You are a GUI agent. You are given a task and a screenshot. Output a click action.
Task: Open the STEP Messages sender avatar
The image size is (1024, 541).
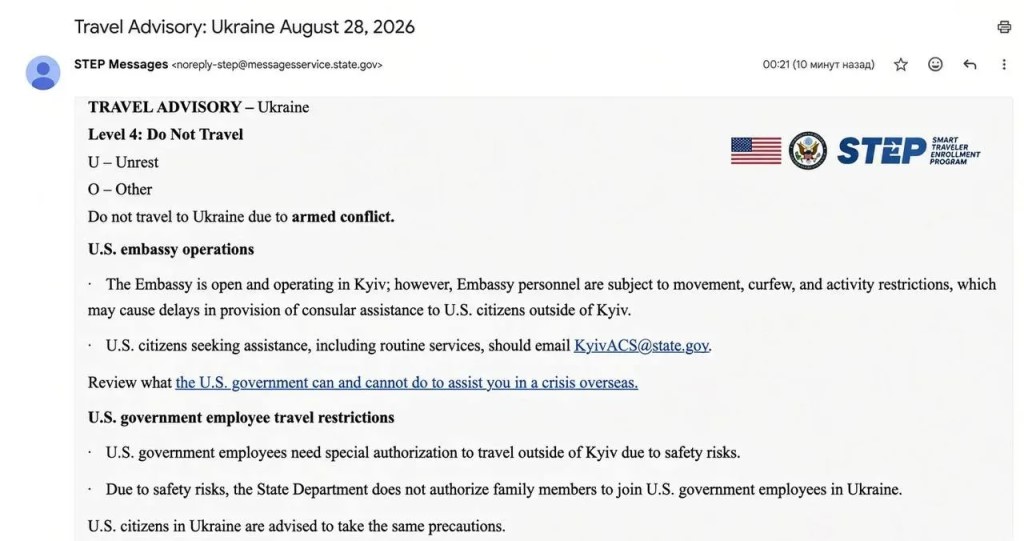click(43, 73)
